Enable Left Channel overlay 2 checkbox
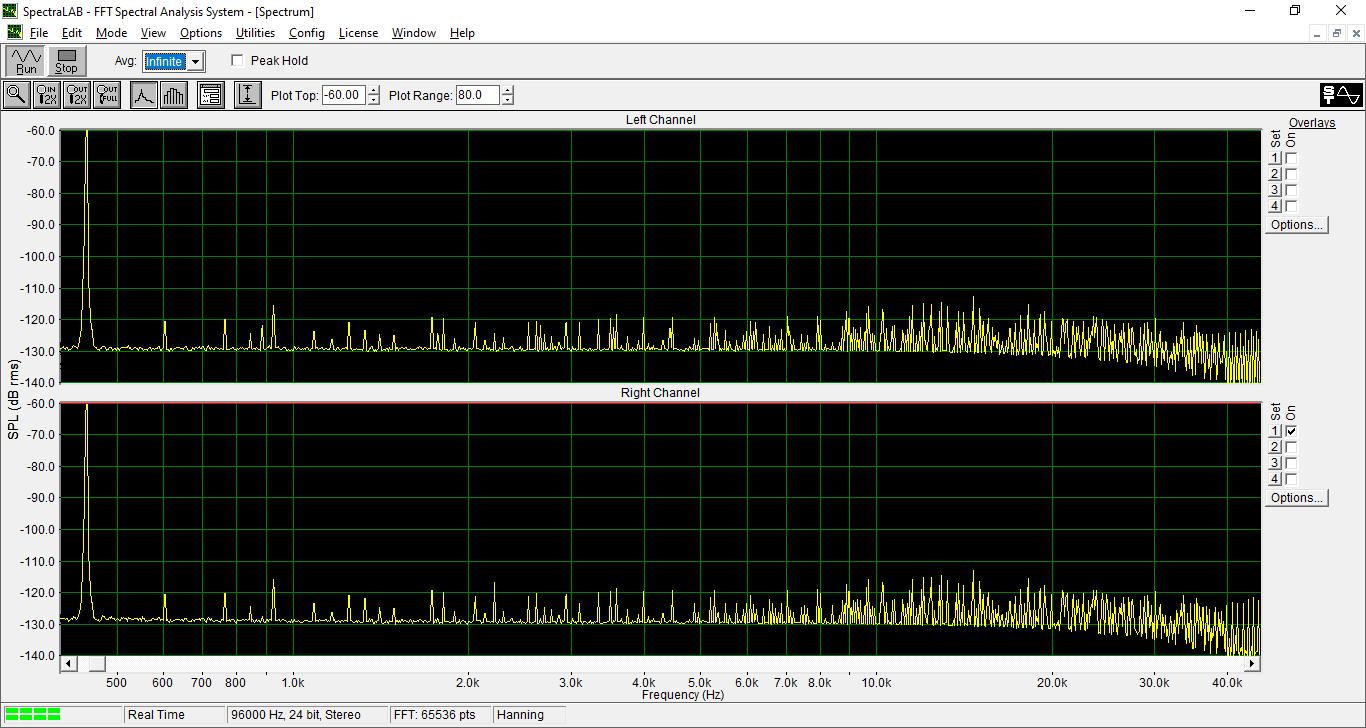This screenshot has height=728, width=1366. 1291,174
